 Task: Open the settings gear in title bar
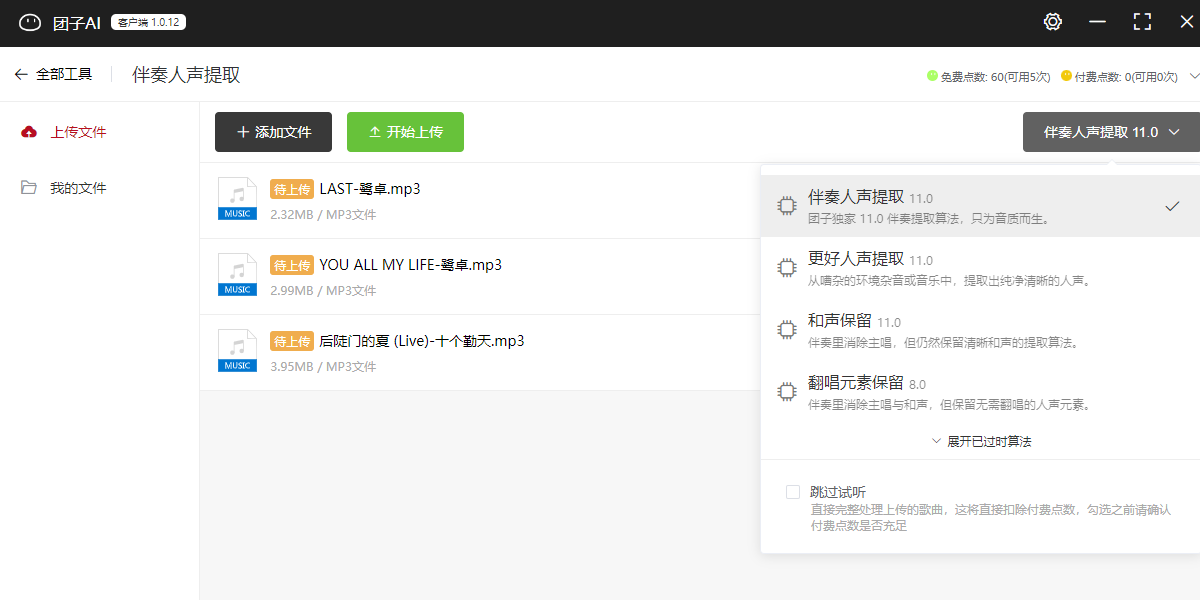pyautogui.click(x=1052, y=22)
